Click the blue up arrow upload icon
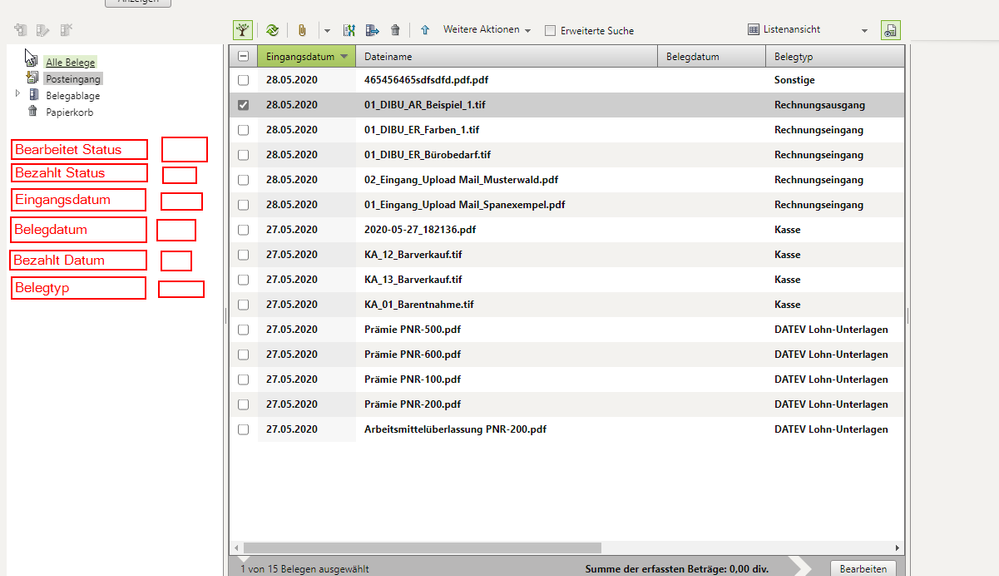This screenshot has width=999, height=576. [x=425, y=31]
